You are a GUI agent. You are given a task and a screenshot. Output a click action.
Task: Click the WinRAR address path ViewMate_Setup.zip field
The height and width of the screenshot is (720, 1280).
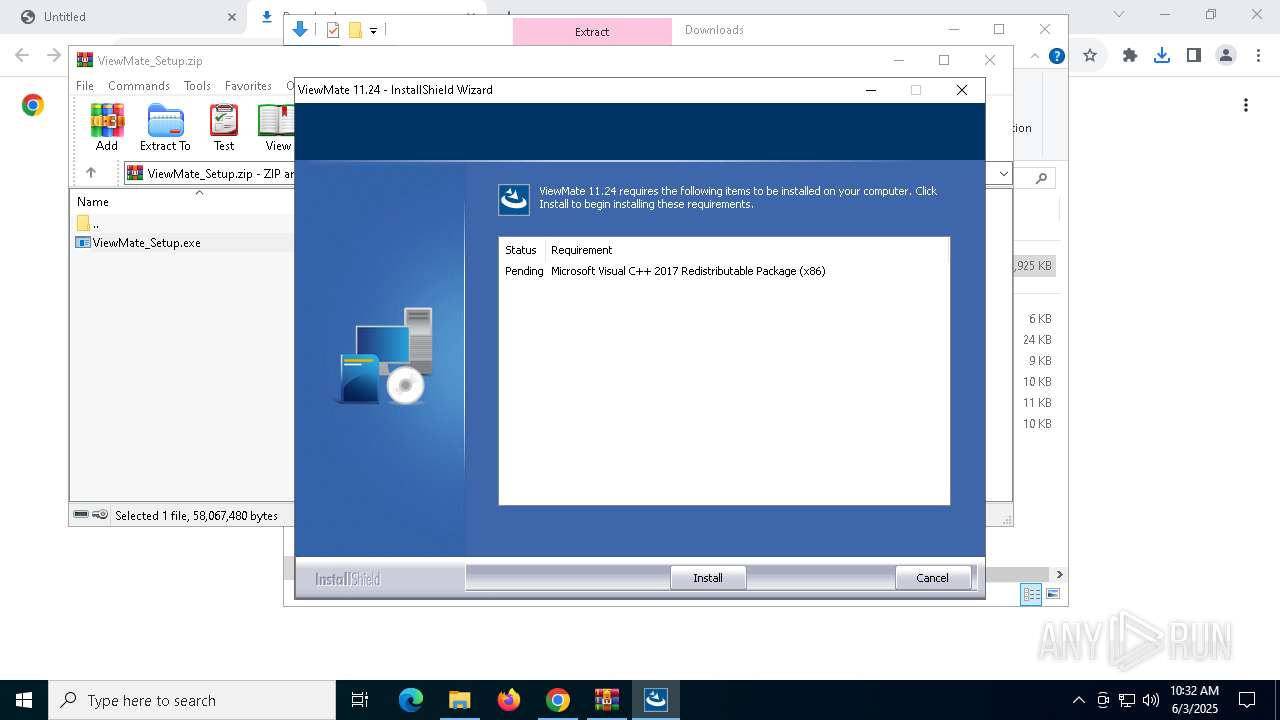pyautogui.click(x=210, y=174)
